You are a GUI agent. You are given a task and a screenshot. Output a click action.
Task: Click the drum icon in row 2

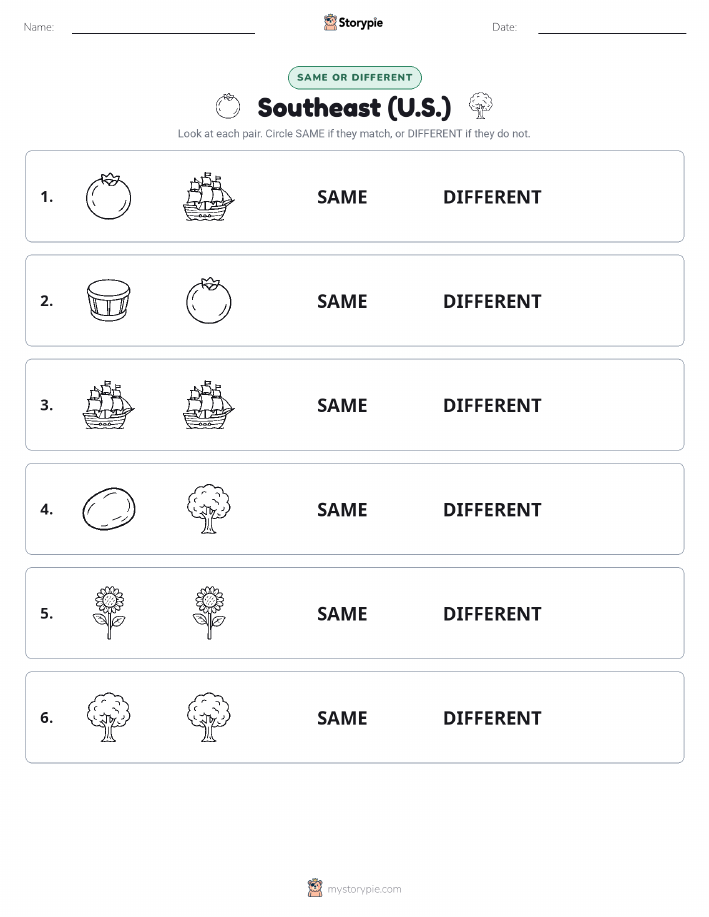point(108,300)
